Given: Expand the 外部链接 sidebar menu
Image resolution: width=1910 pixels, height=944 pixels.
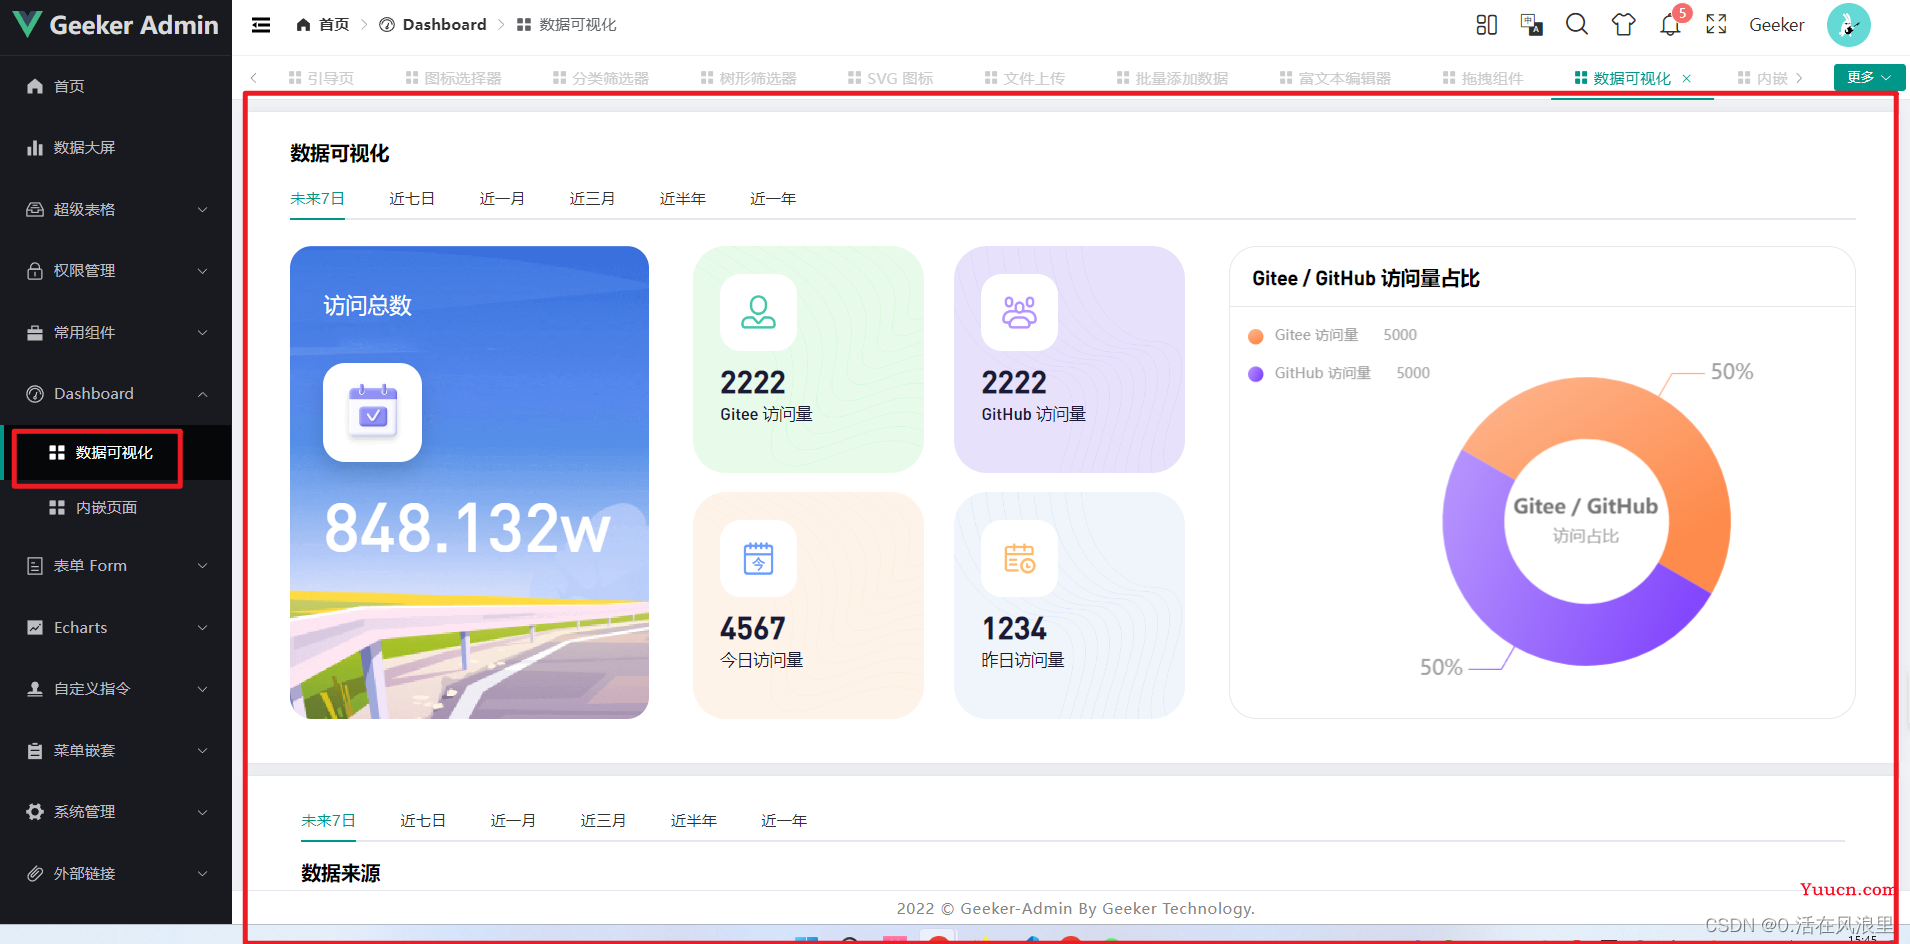Looking at the screenshot, I should [116, 874].
